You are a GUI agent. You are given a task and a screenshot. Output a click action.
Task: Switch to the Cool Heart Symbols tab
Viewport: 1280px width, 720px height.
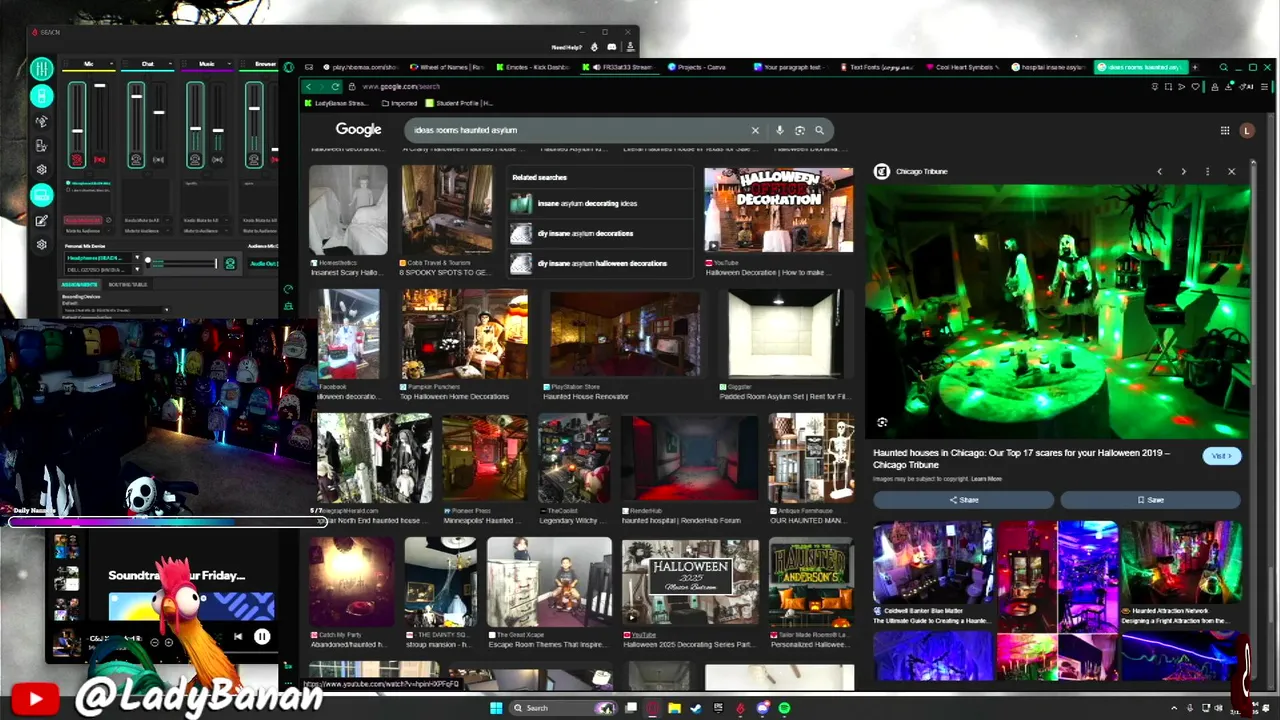(963, 67)
